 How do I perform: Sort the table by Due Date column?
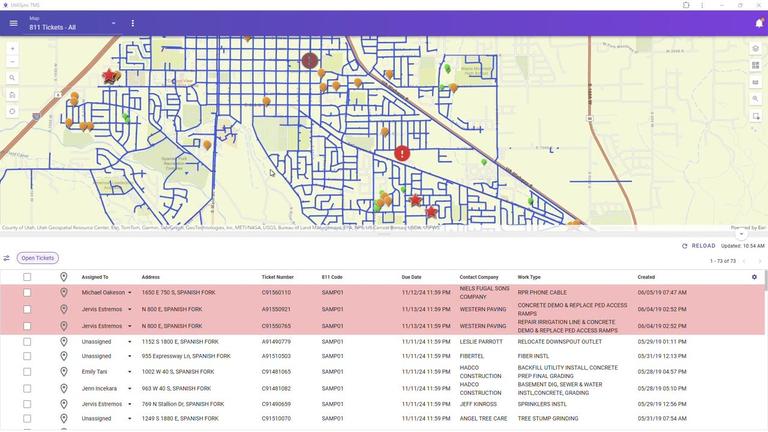point(412,277)
